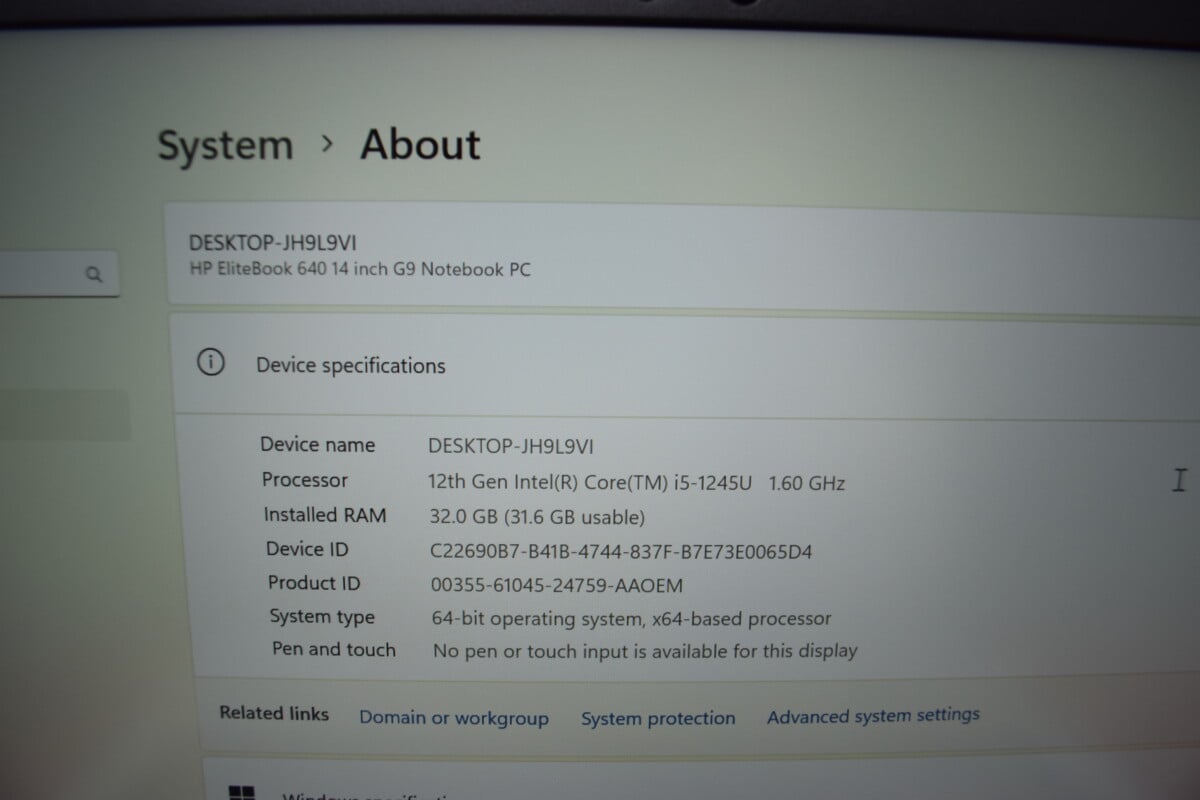Select the Product ID value 00355-61045-24759-AAOEM
This screenshot has width=1200, height=800.
[557, 585]
